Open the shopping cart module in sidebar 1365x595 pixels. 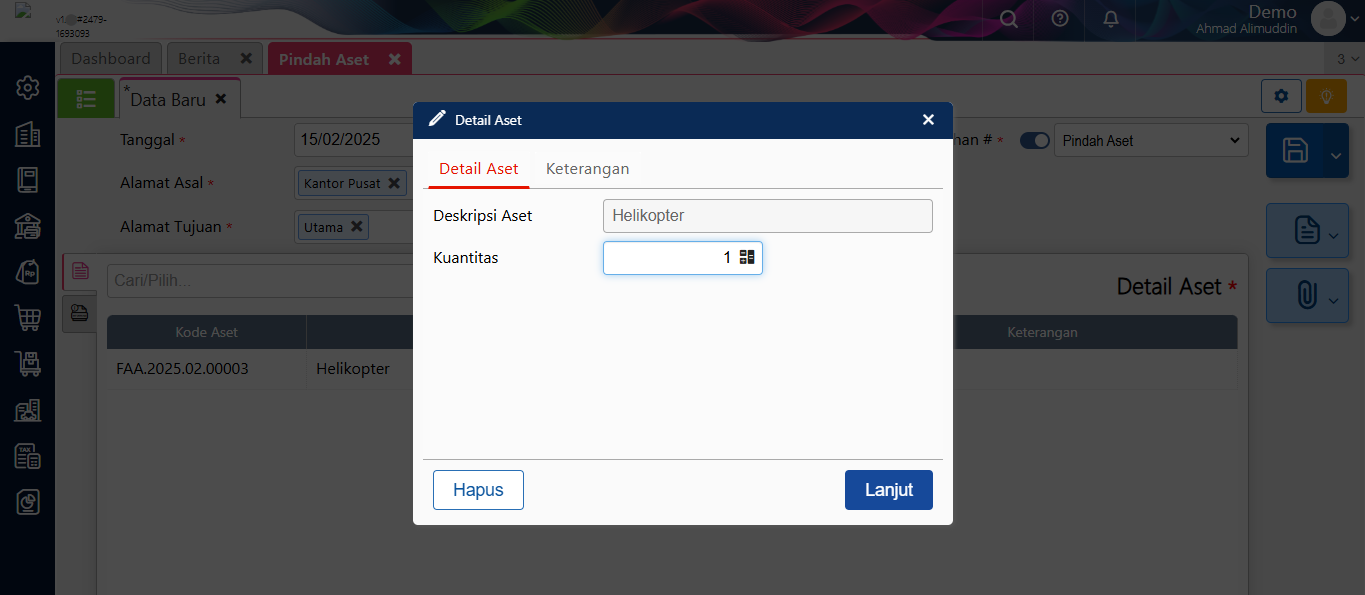[x=27, y=318]
